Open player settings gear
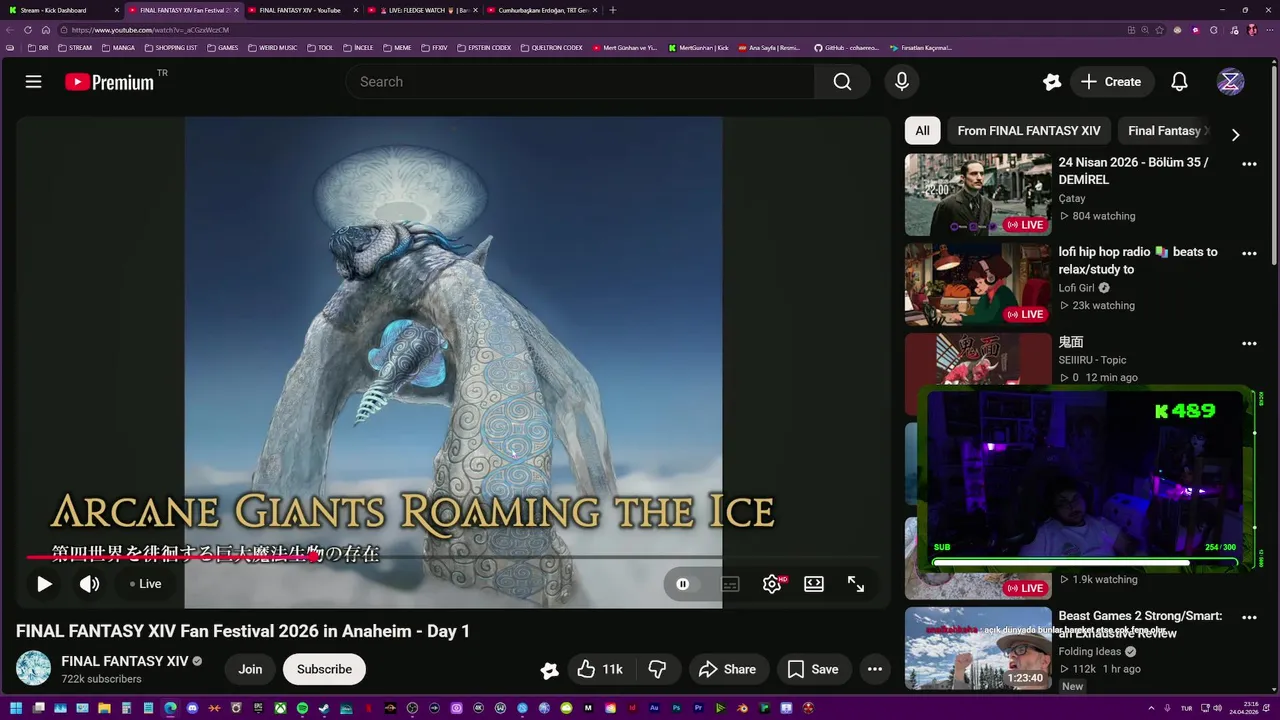 772,584
